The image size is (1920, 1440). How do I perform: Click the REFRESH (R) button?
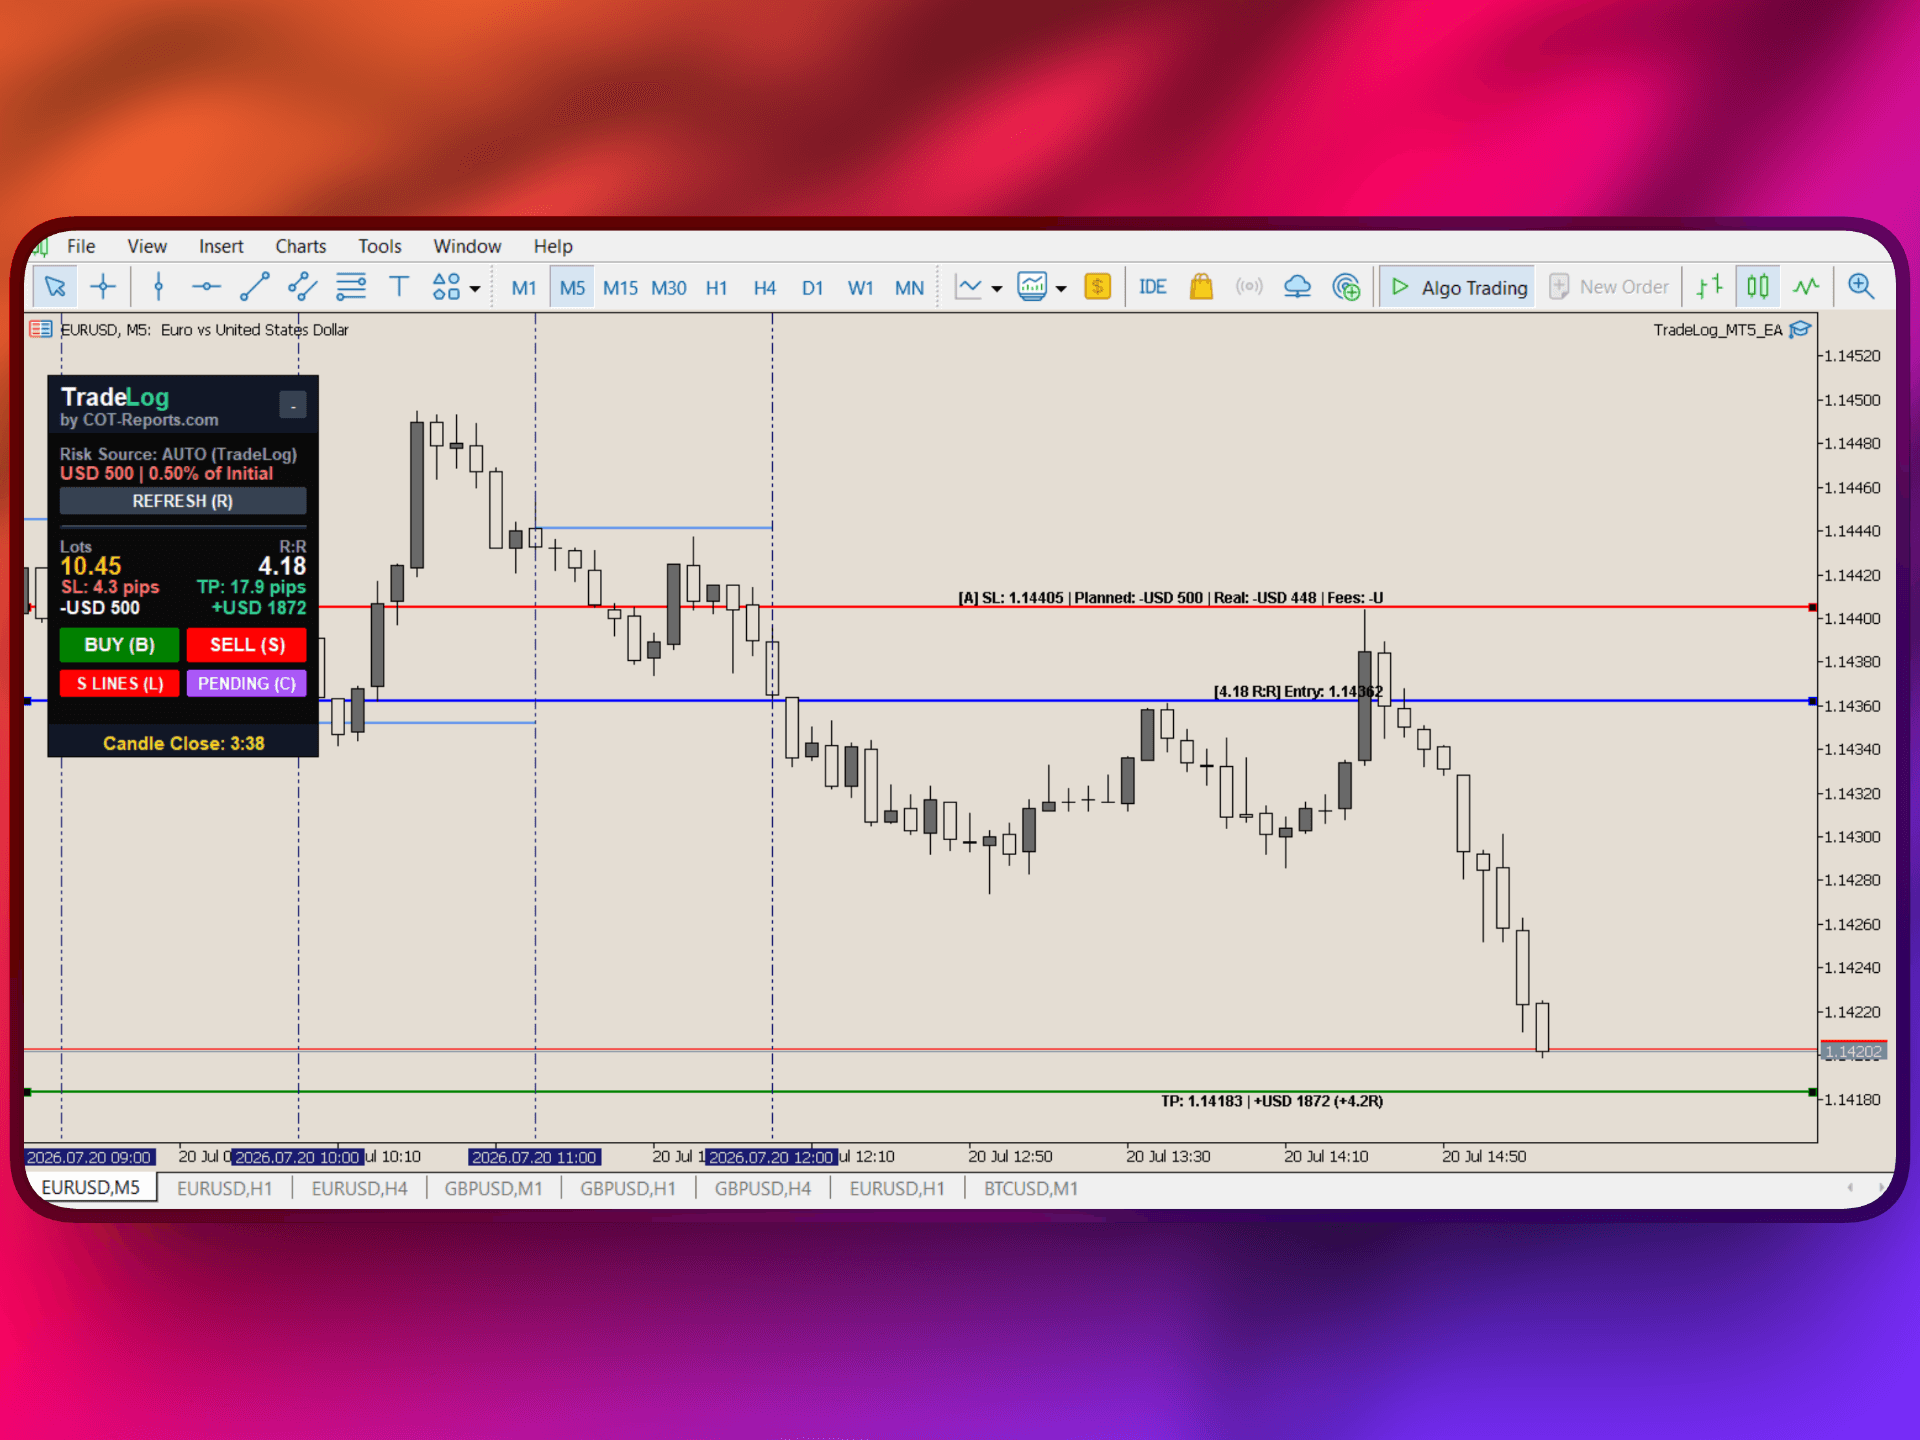click(x=183, y=501)
